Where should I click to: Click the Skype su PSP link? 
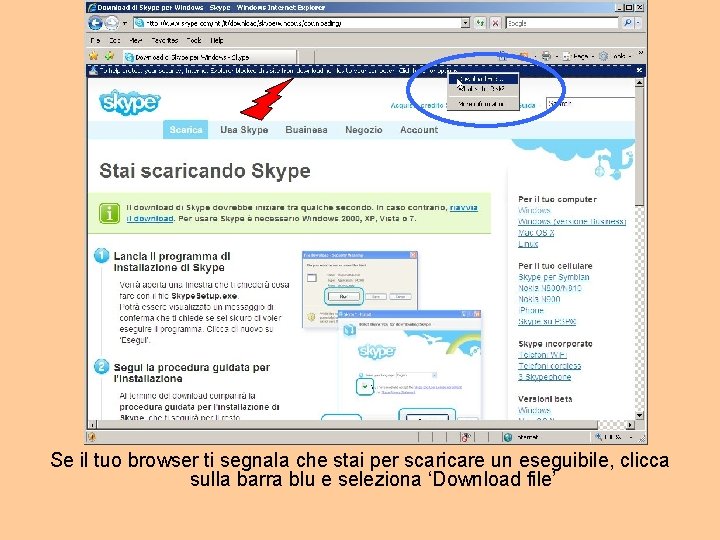[x=546, y=321]
